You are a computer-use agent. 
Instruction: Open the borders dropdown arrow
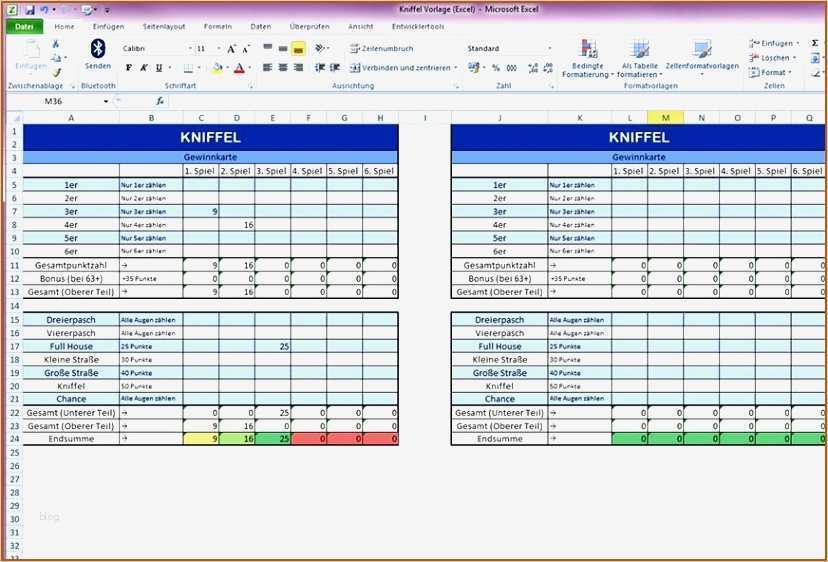tap(199, 68)
